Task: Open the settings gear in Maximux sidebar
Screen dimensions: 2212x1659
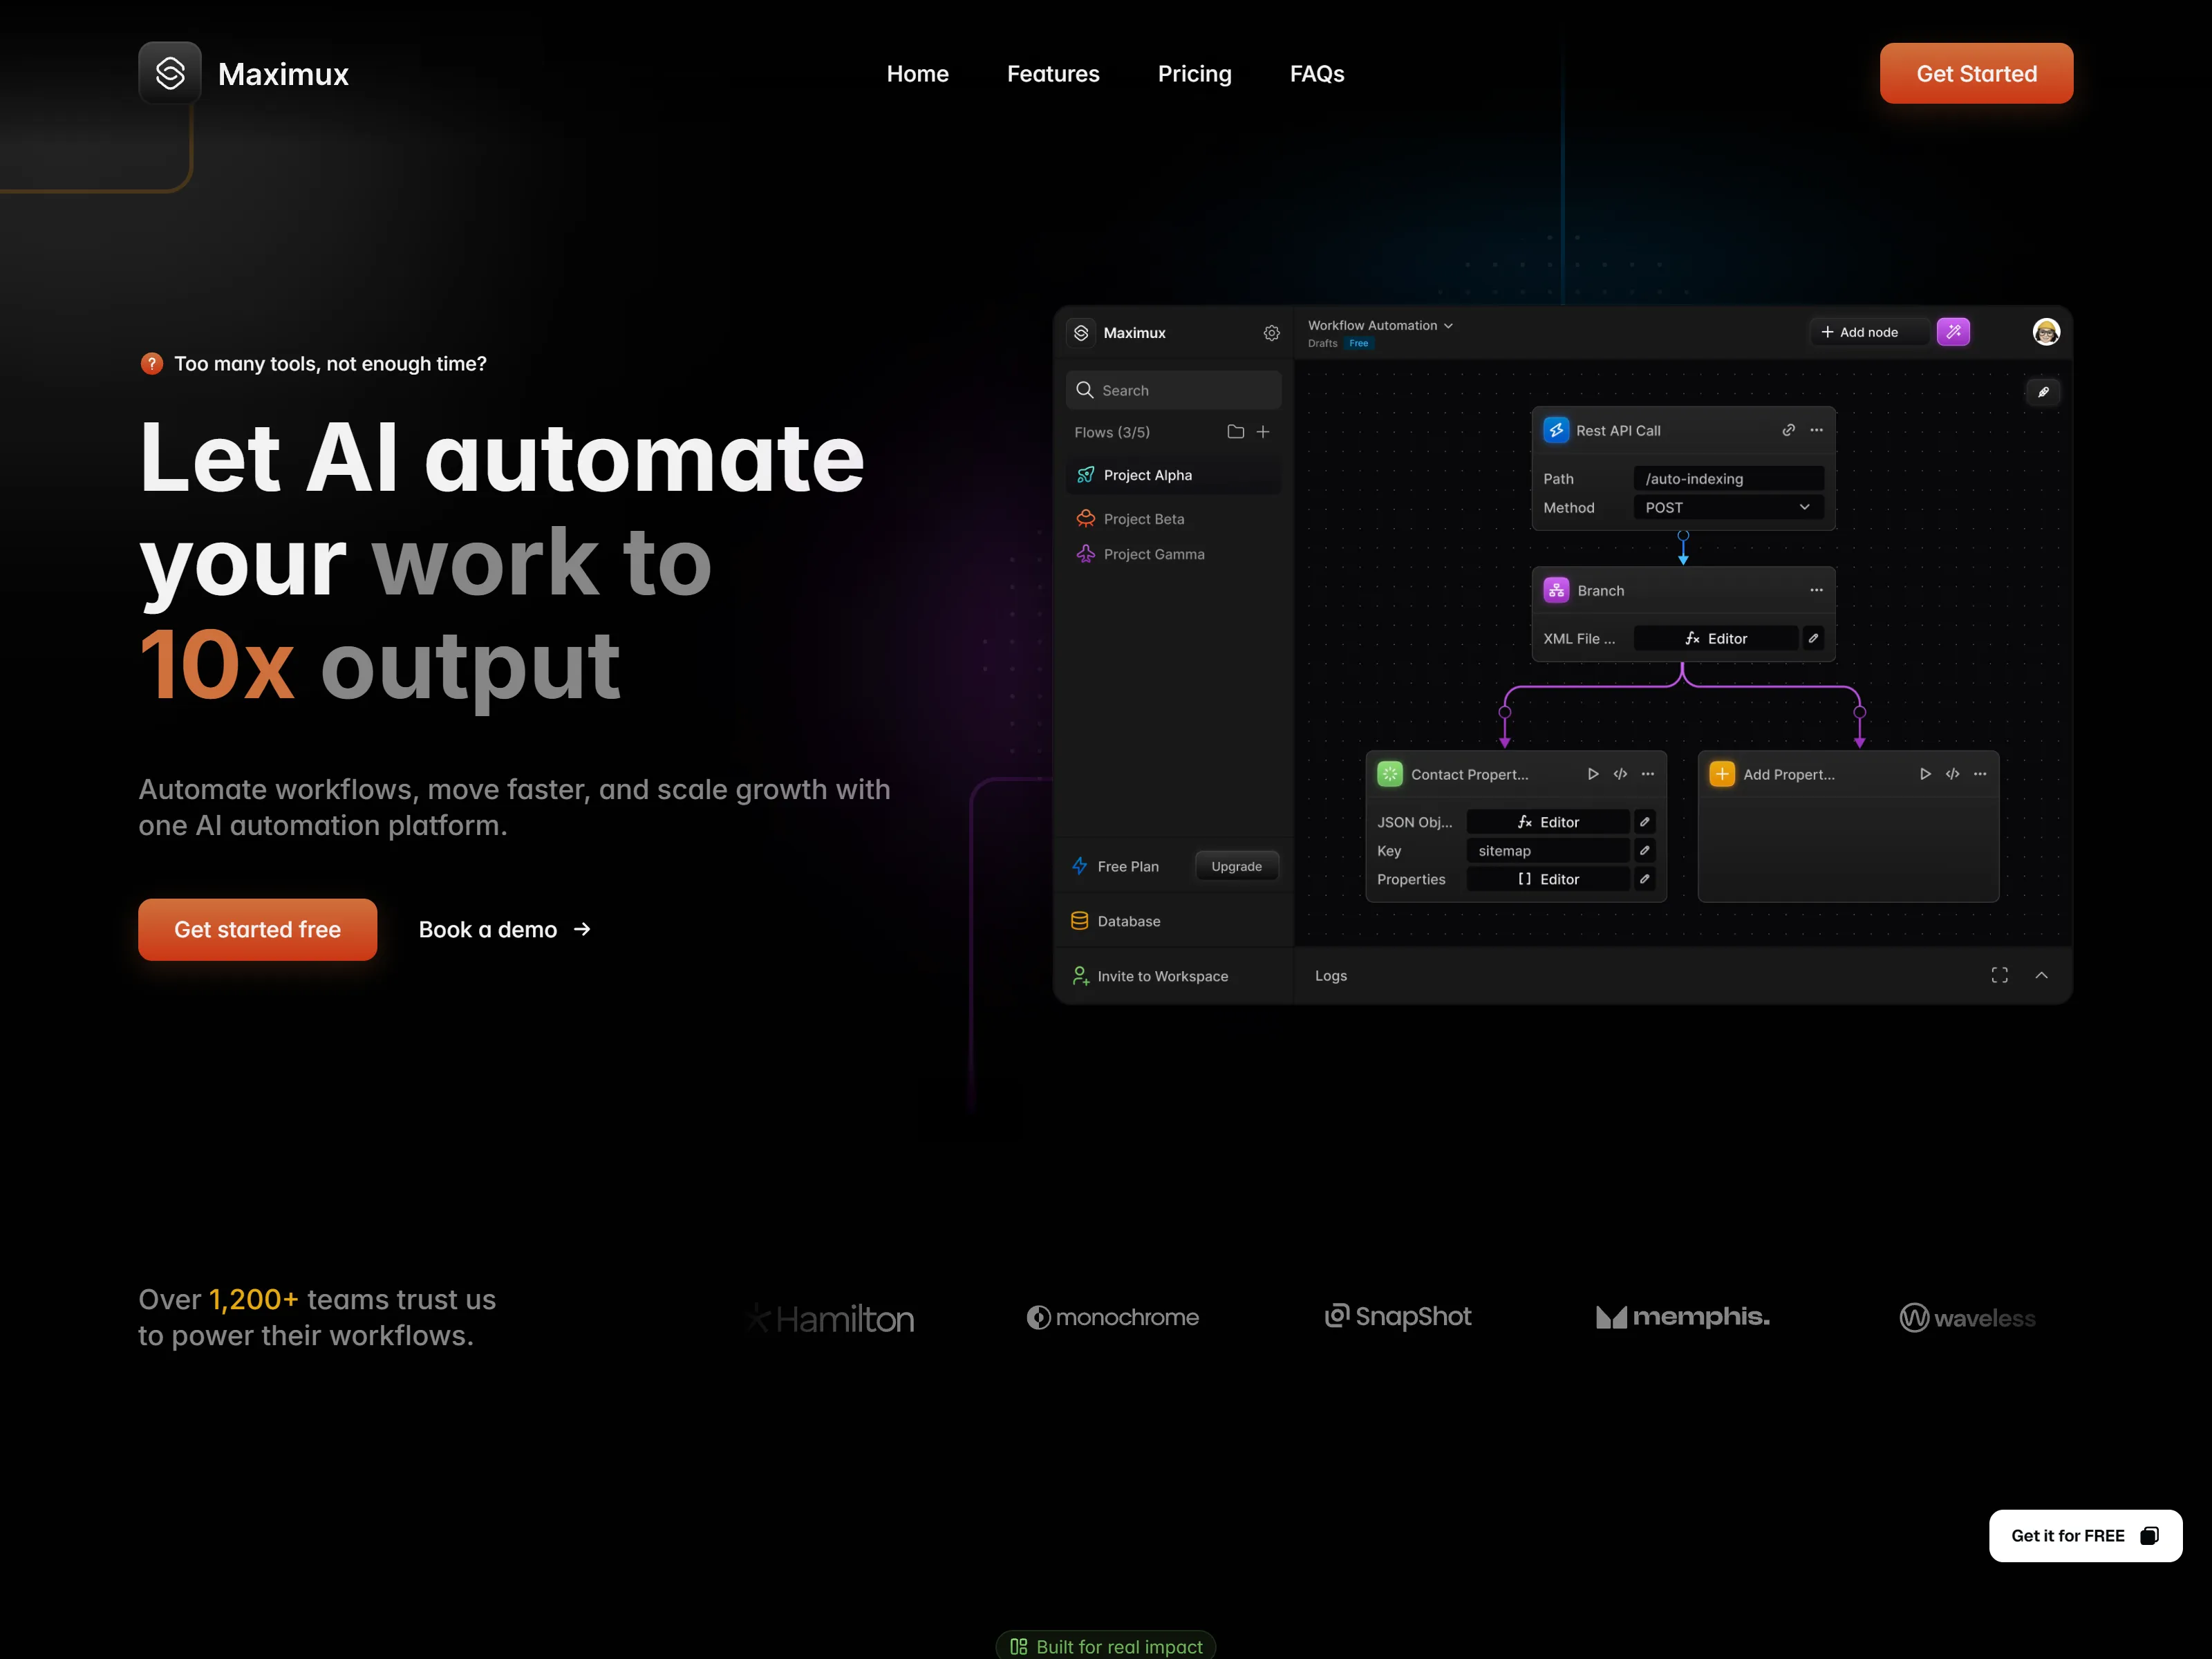Action: pyautogui.click(x=1271, y=333)
